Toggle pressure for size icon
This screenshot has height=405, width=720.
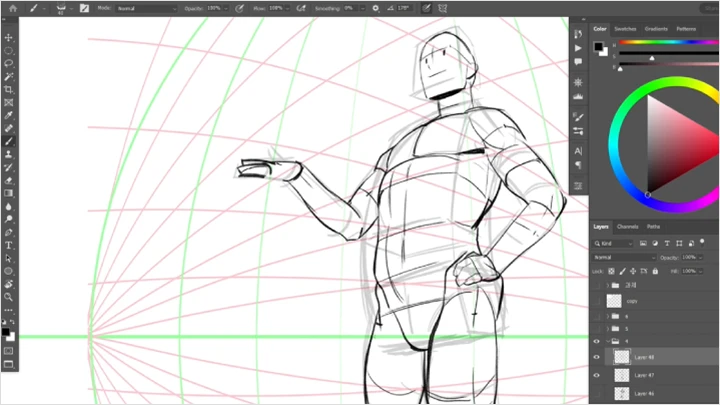pyautogui.click(x=426, y=8)
